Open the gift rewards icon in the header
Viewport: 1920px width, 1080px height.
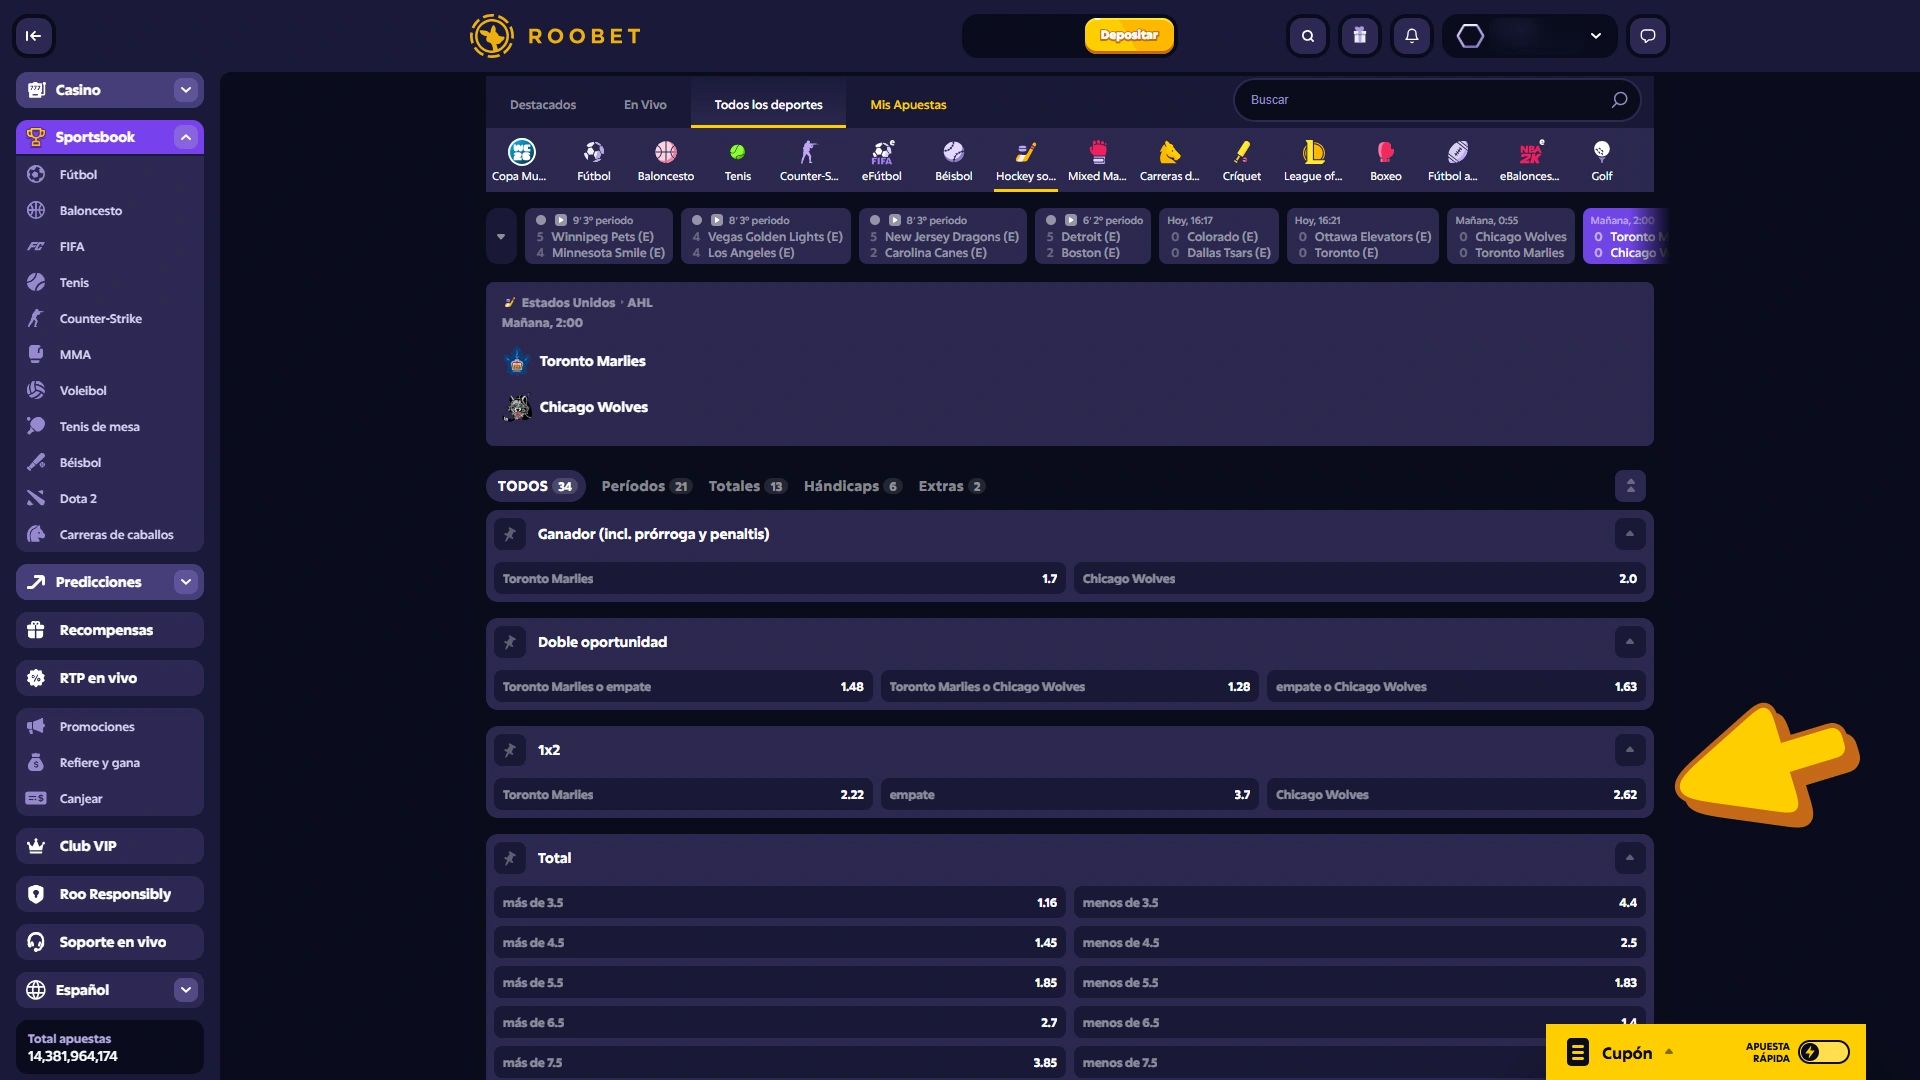coord(1360,36)
